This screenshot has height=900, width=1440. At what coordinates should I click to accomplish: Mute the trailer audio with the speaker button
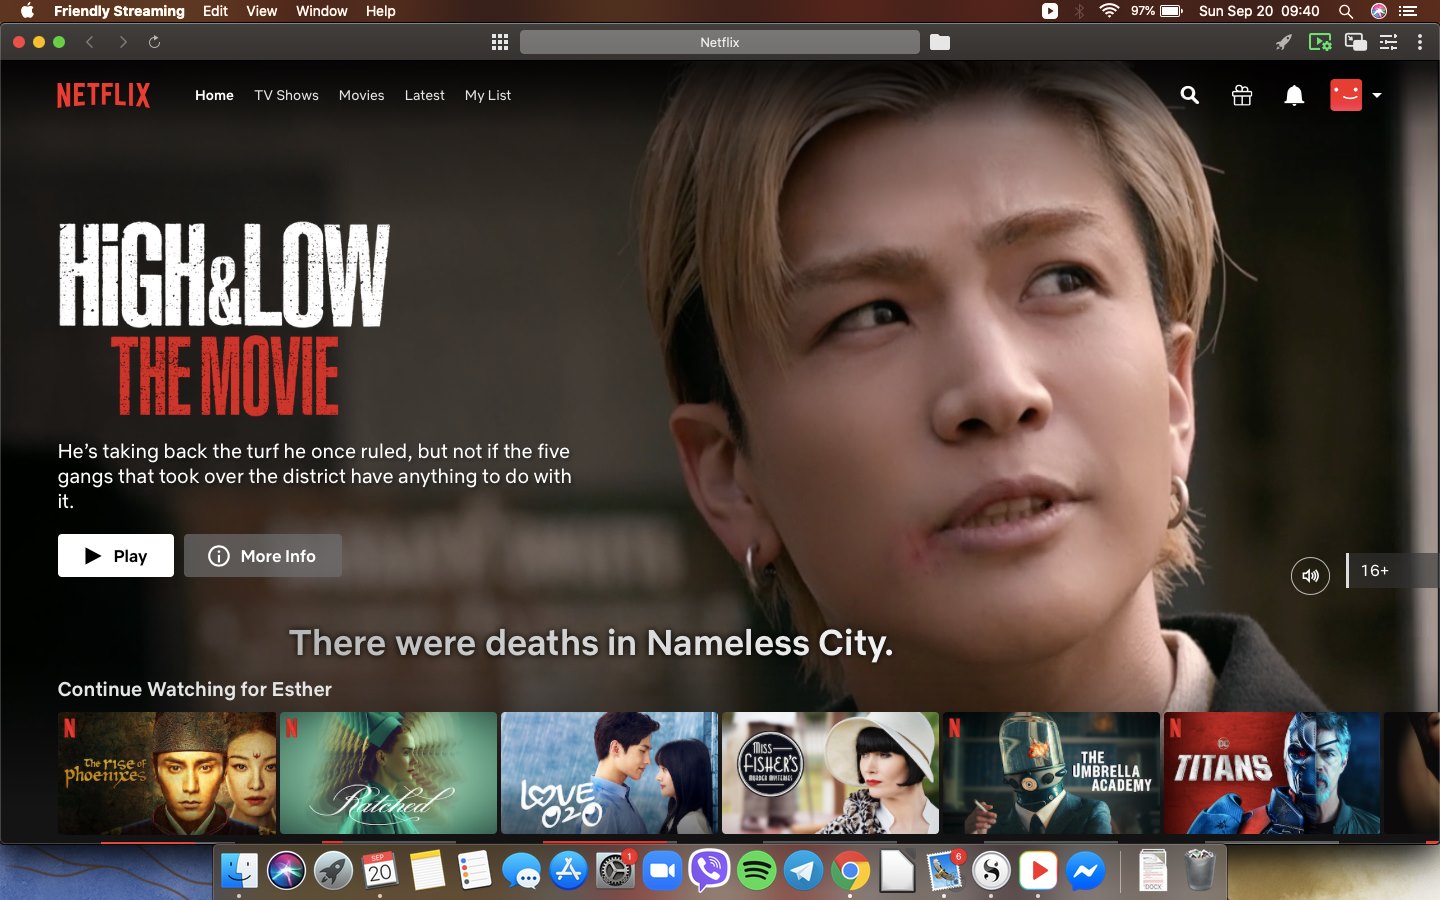point(1310,575)
